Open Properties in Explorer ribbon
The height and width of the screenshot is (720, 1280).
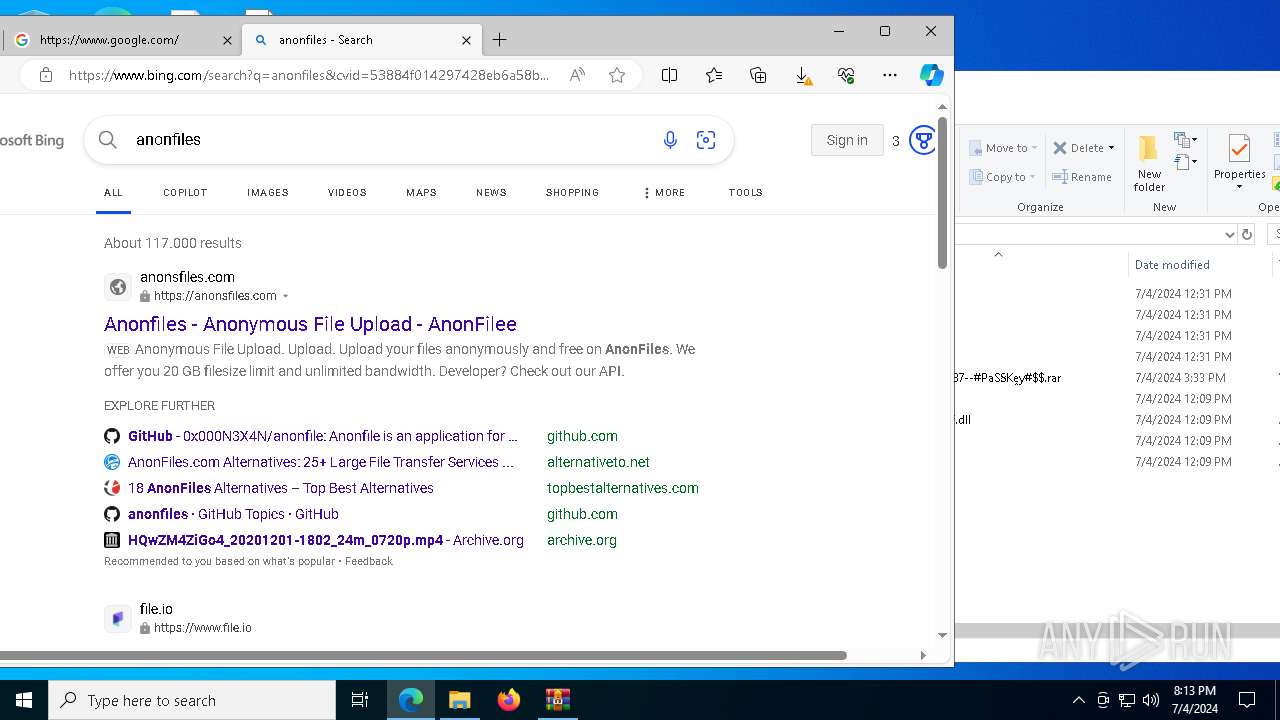tap(1239, 162)
